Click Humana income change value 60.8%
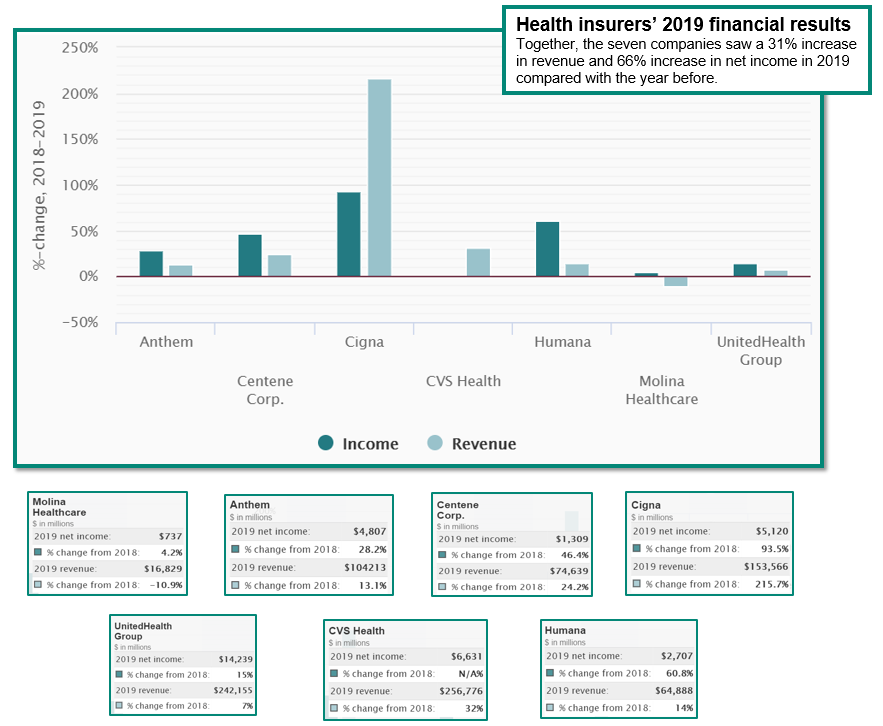Image resolution: width=883 pixels, height=726 pixels. click(x=680, y=673)
